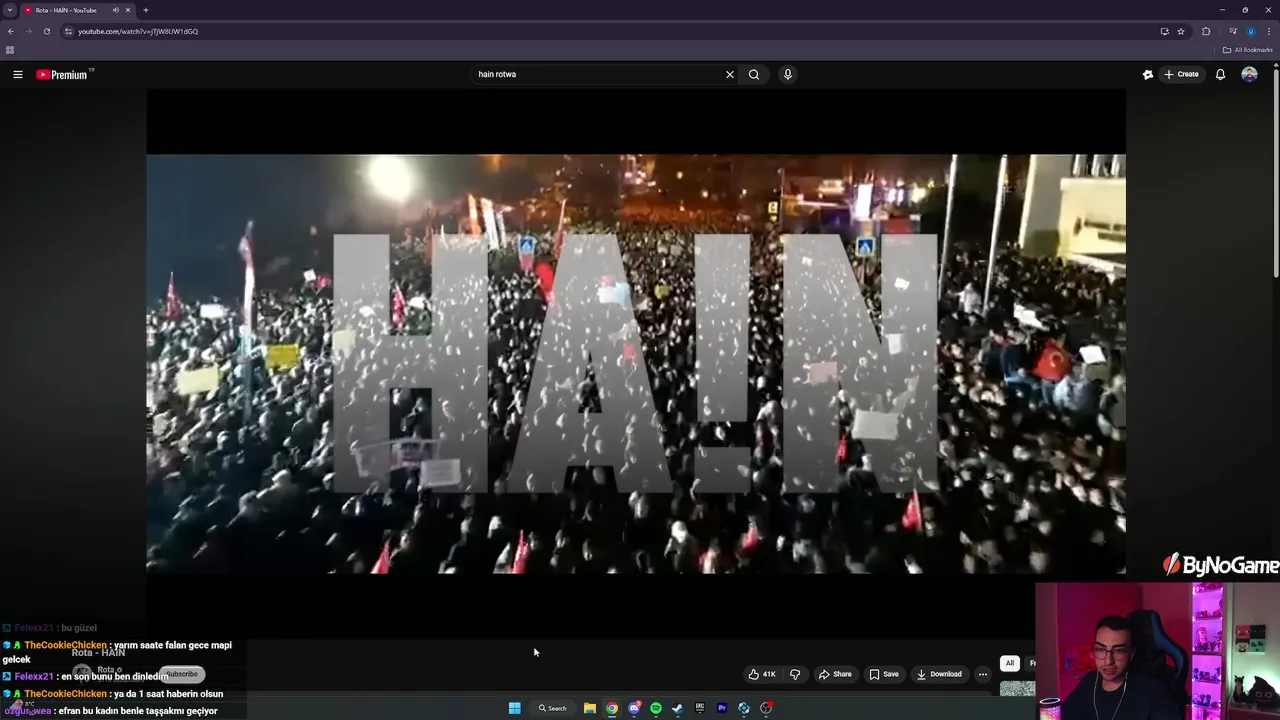Open YouTube notifications bell

pyautogui.click(x=1220, y=74)
